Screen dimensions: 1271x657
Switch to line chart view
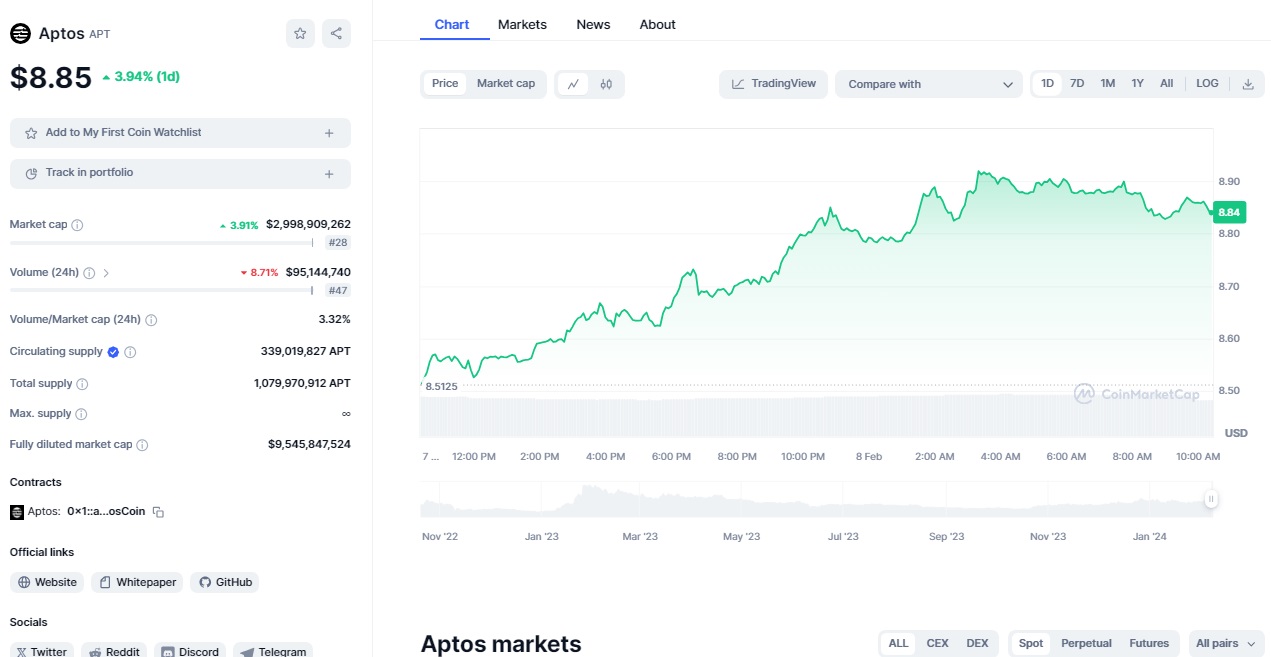coord(573,84)
